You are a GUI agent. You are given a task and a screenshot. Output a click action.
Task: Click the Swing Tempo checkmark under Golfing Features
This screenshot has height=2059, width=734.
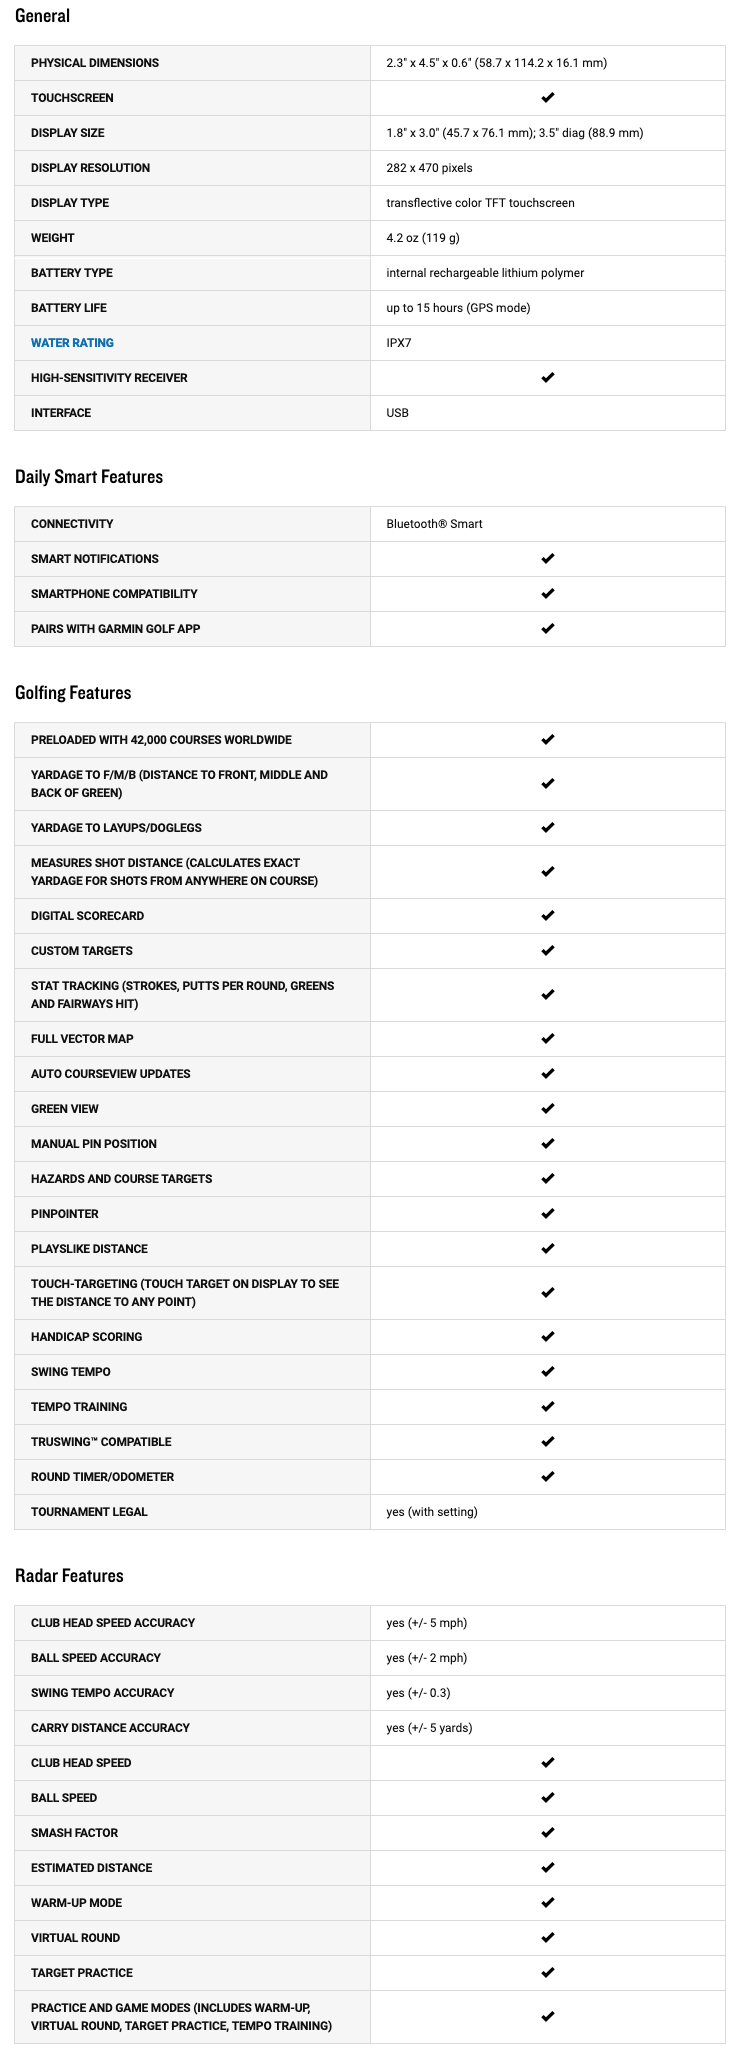click(x=547, y=1372)
